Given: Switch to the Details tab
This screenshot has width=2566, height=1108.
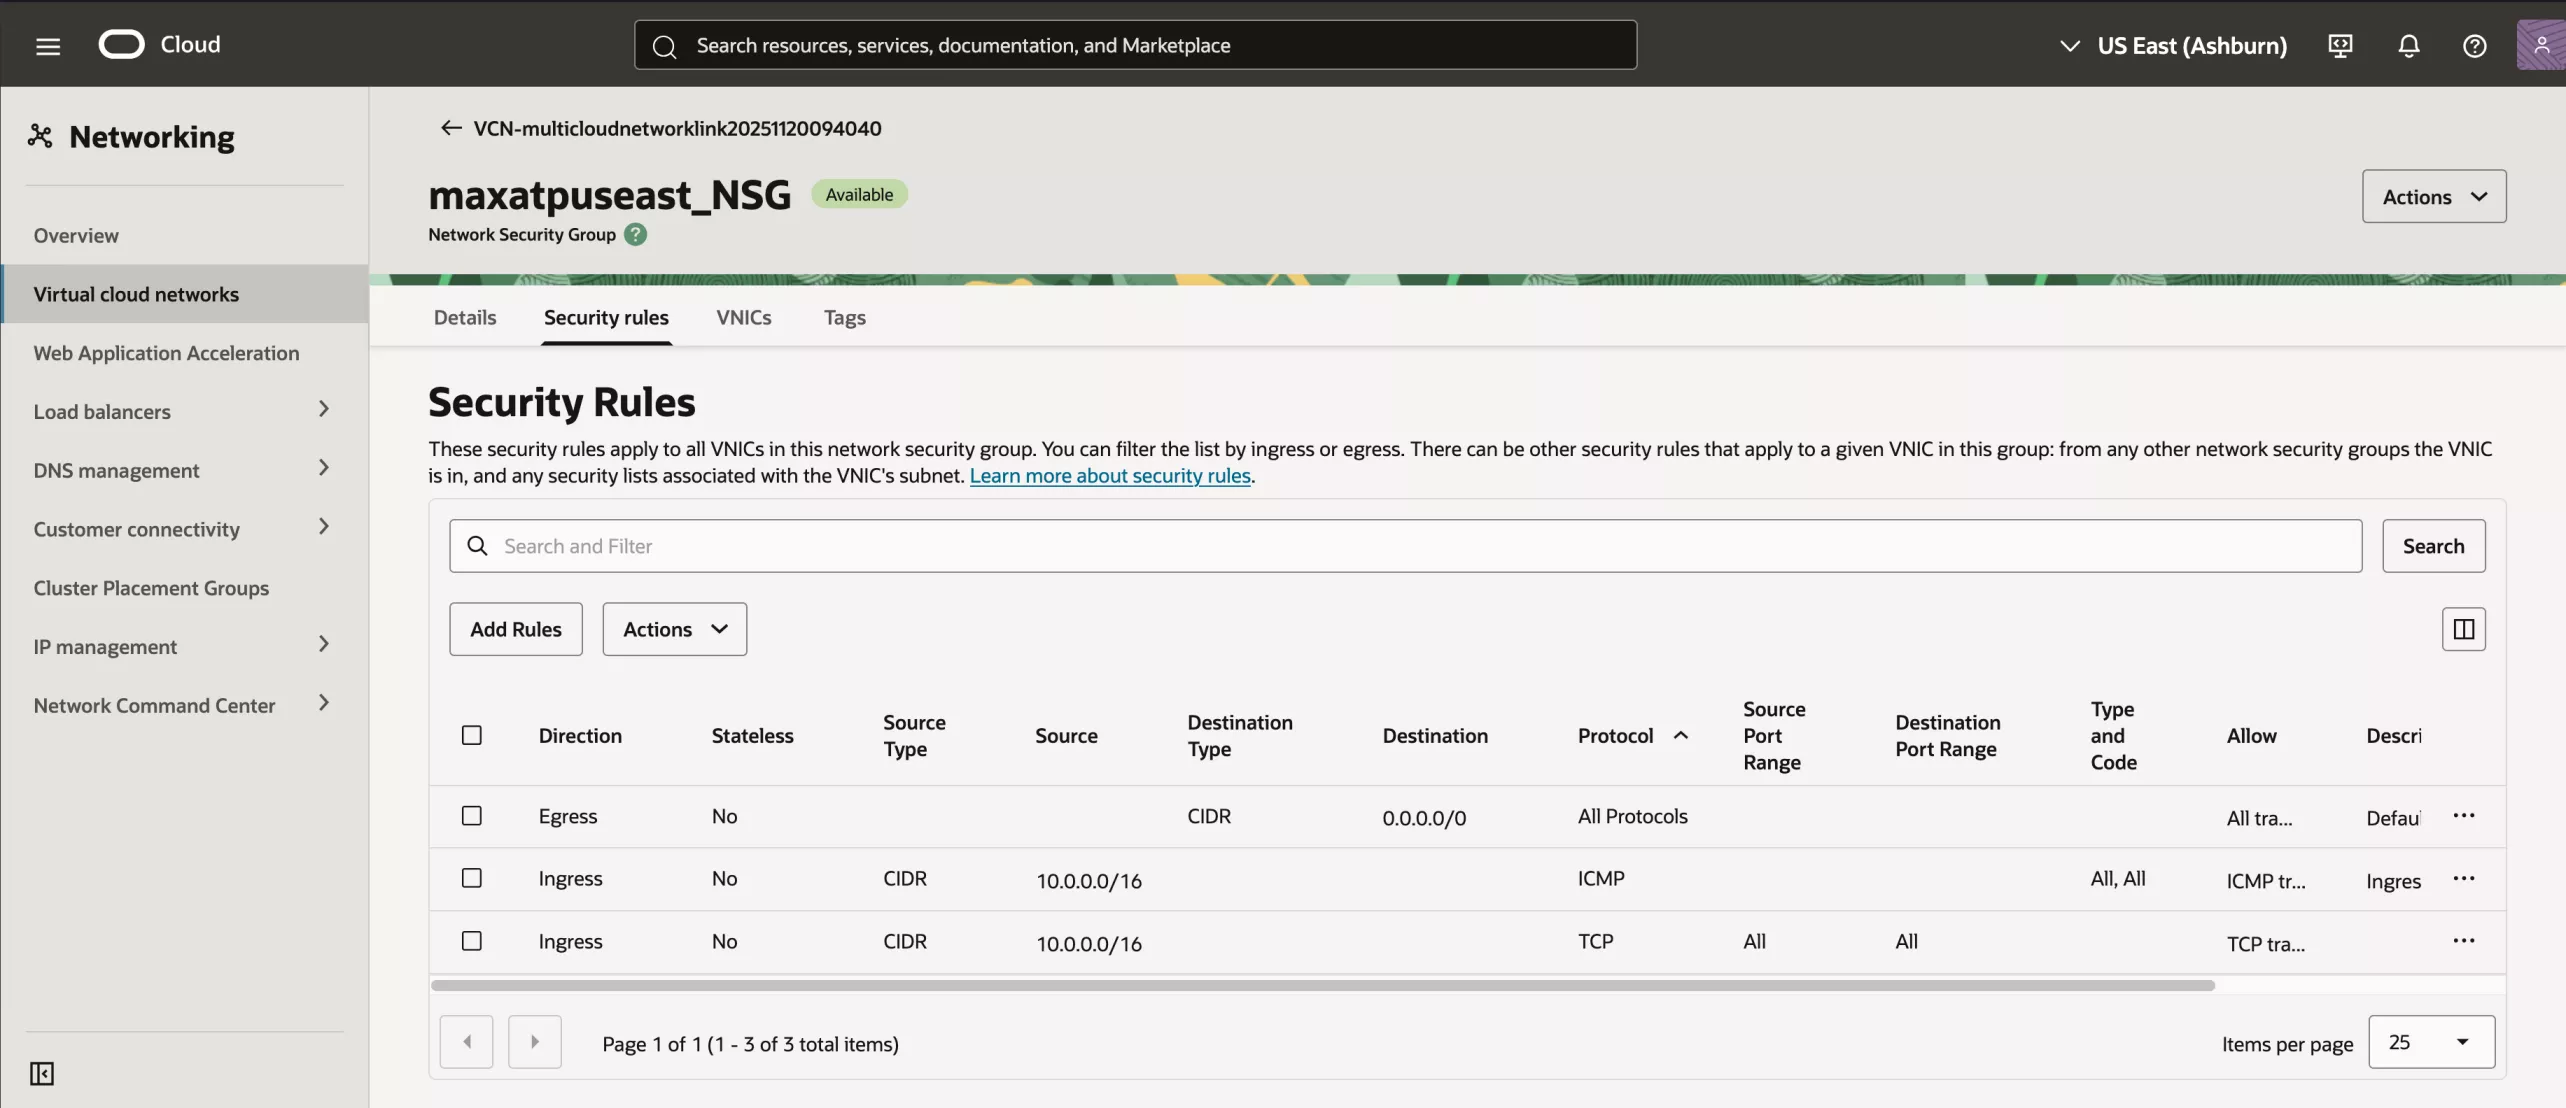Looking at the screenshot, I should click(x=464, y=317).
